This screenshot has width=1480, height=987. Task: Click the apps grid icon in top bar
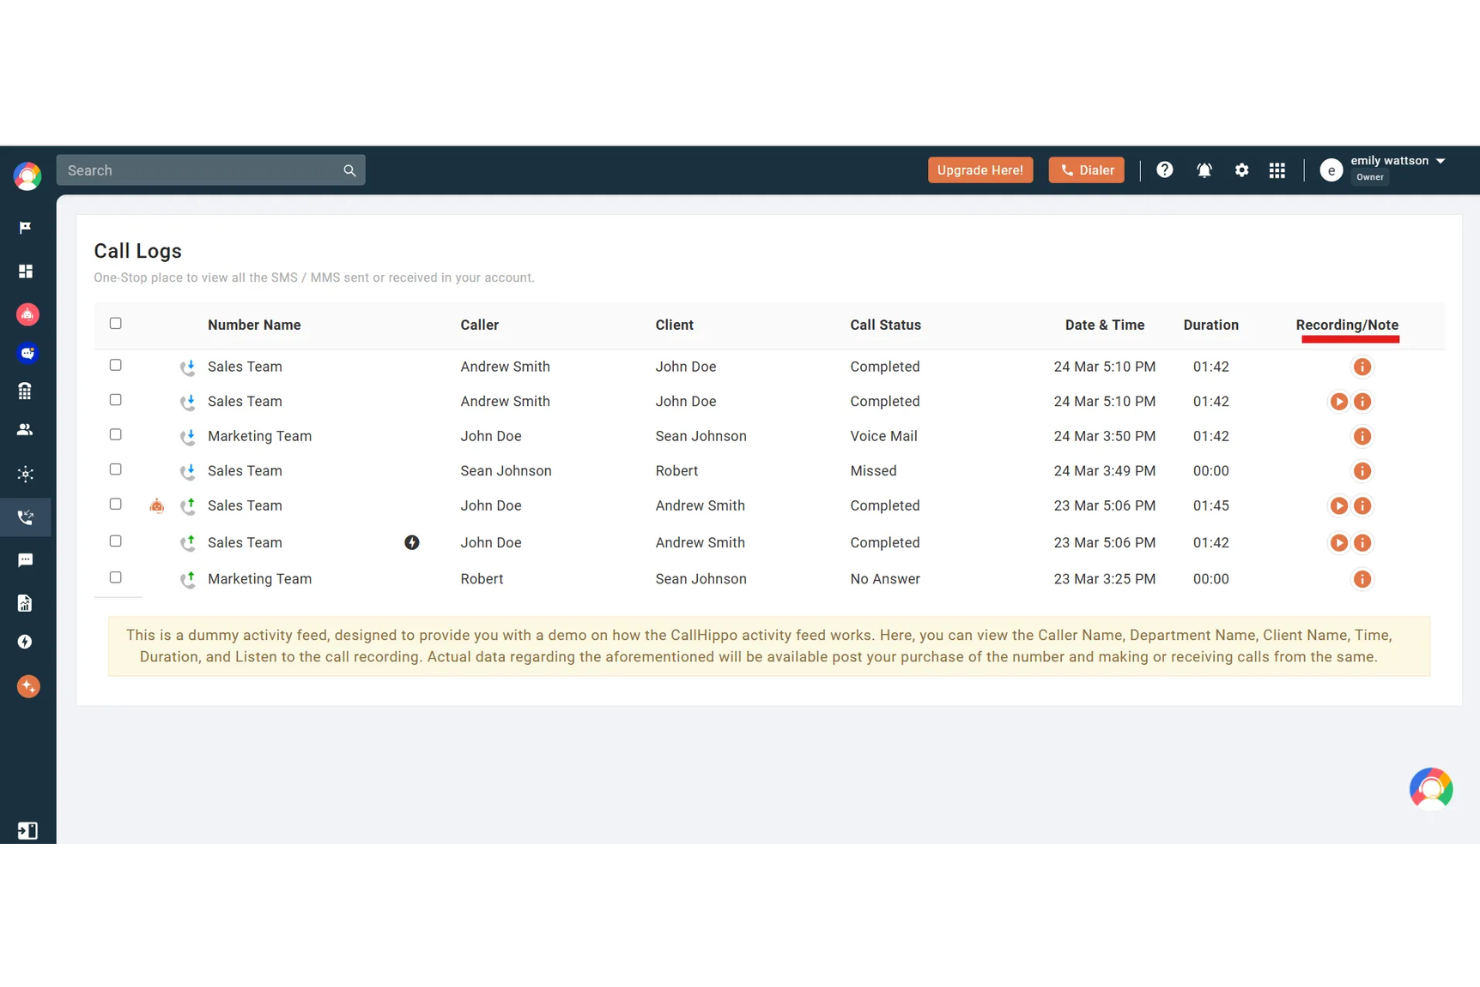point(1277,170)
